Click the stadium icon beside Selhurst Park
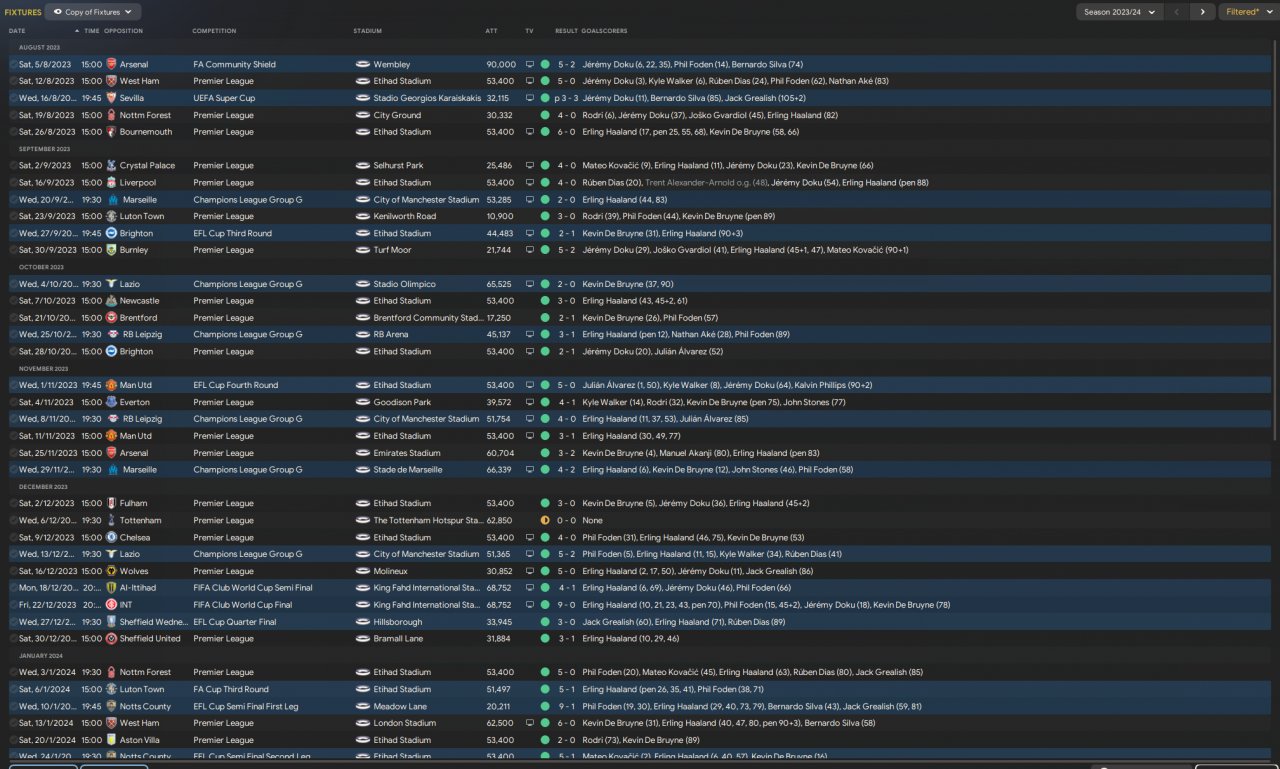Image resolution: width=1280 pixels, height=769 pixels. coord(362,166)
